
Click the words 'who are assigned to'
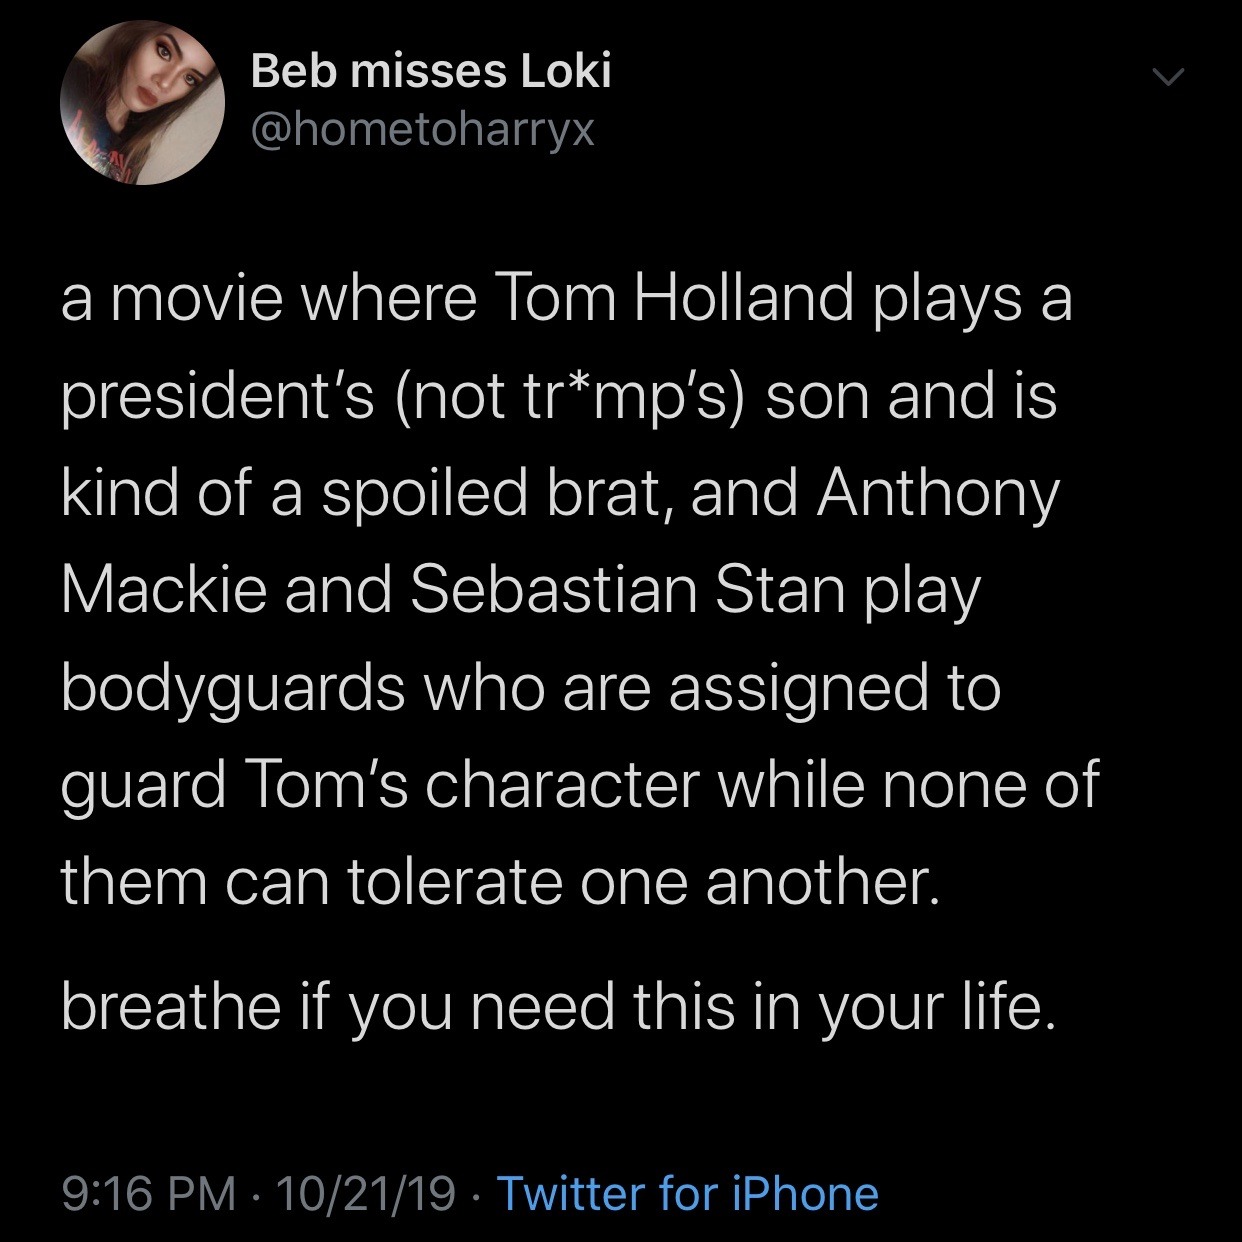(715, 692)
